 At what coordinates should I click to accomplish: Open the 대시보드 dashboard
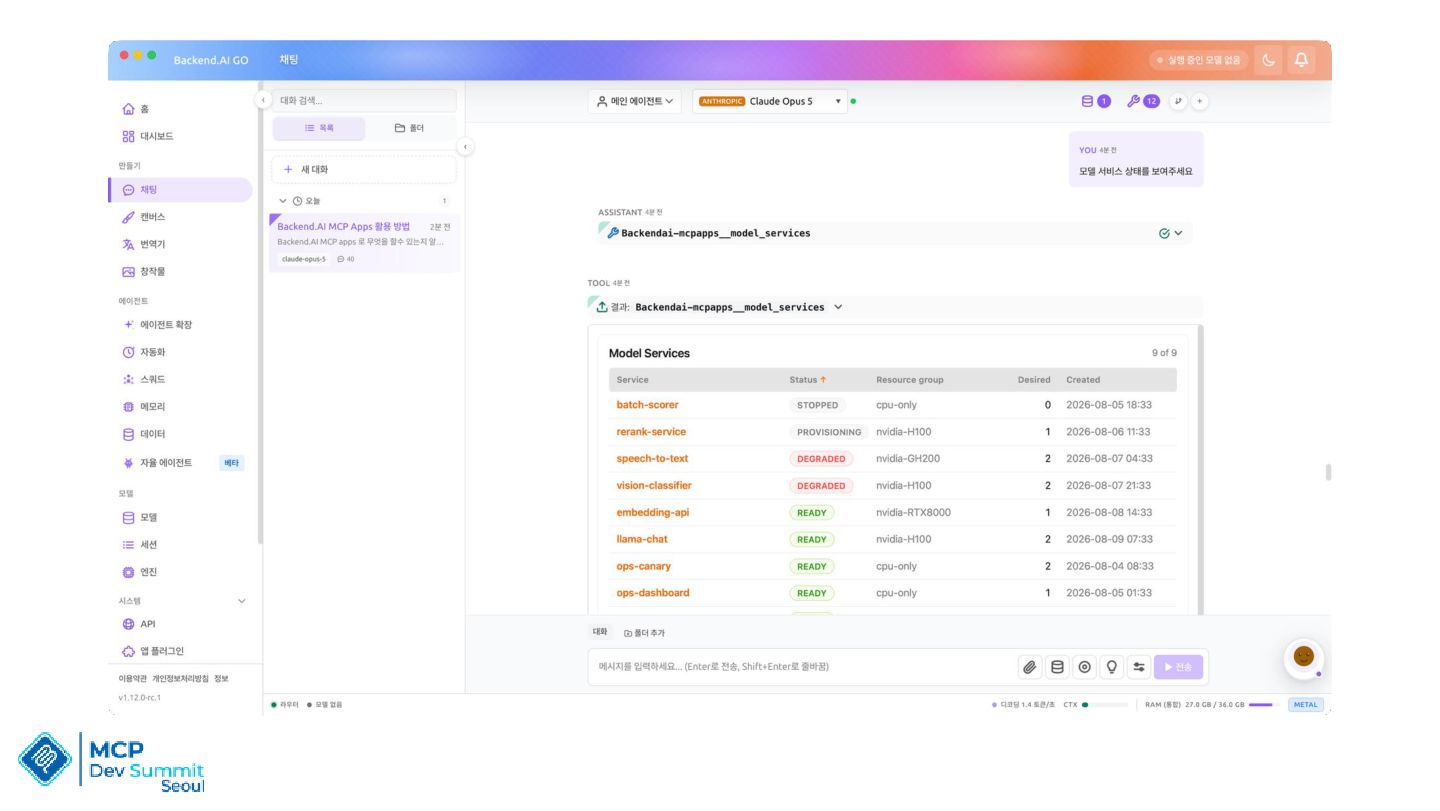pyautogui.click(x=180, y=136)
